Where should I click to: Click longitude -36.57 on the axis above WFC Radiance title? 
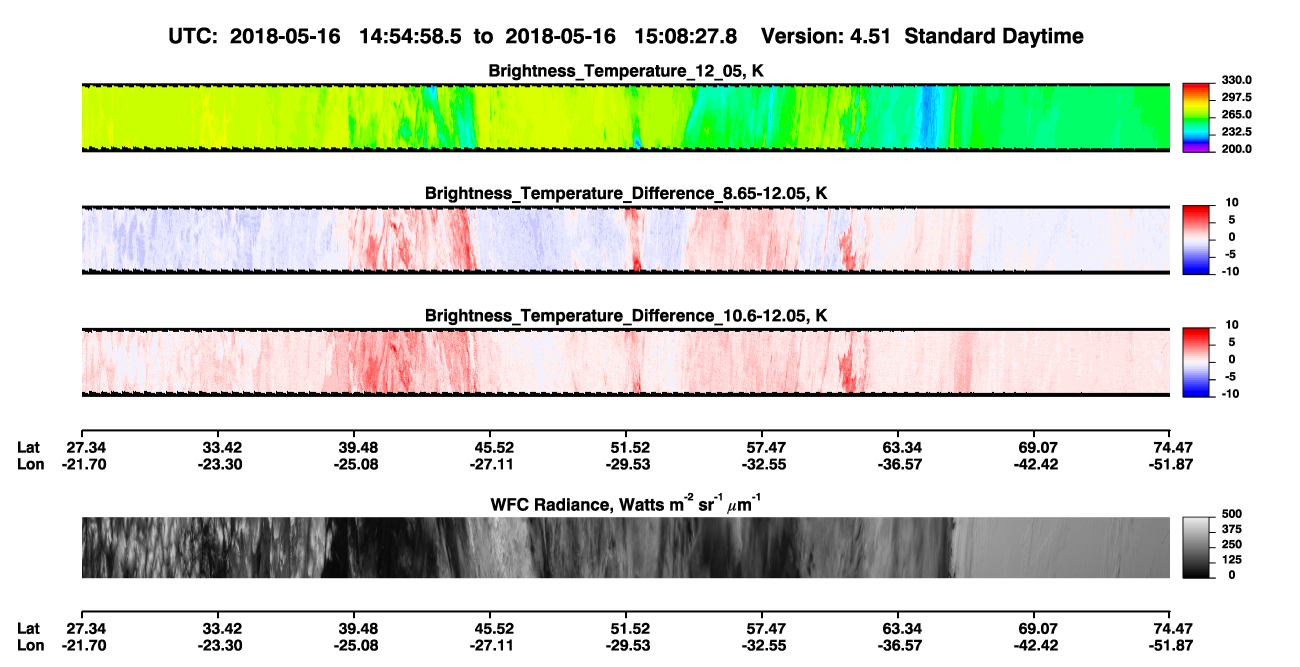click(898, 464)
